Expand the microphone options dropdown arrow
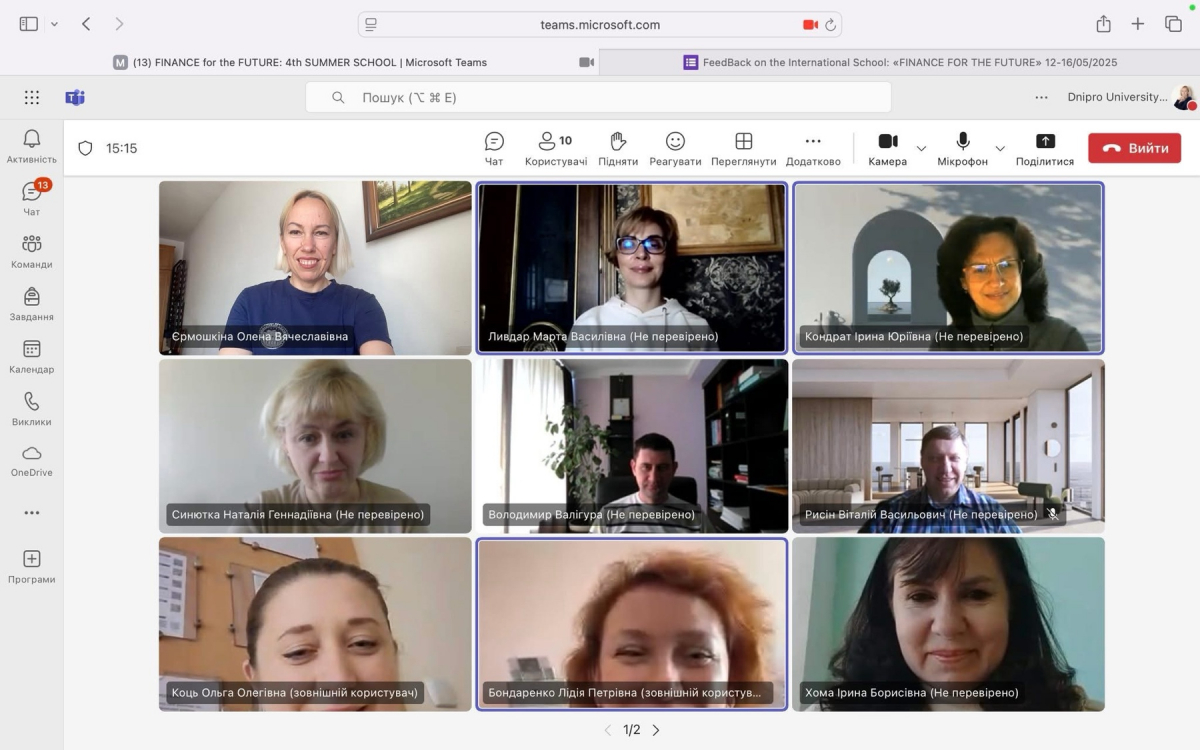The width and height of the screenshot is (1200, 750). tap(999, 148)
